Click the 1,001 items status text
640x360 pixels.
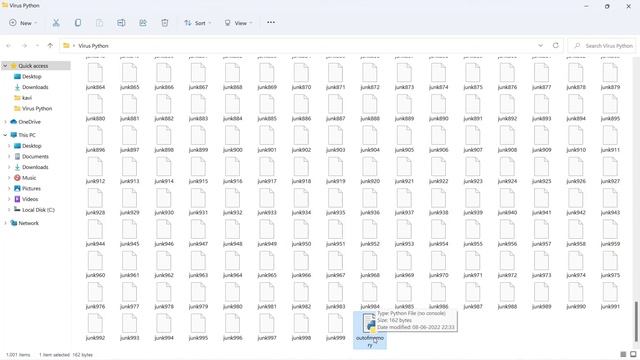click(x=18, y=355)
